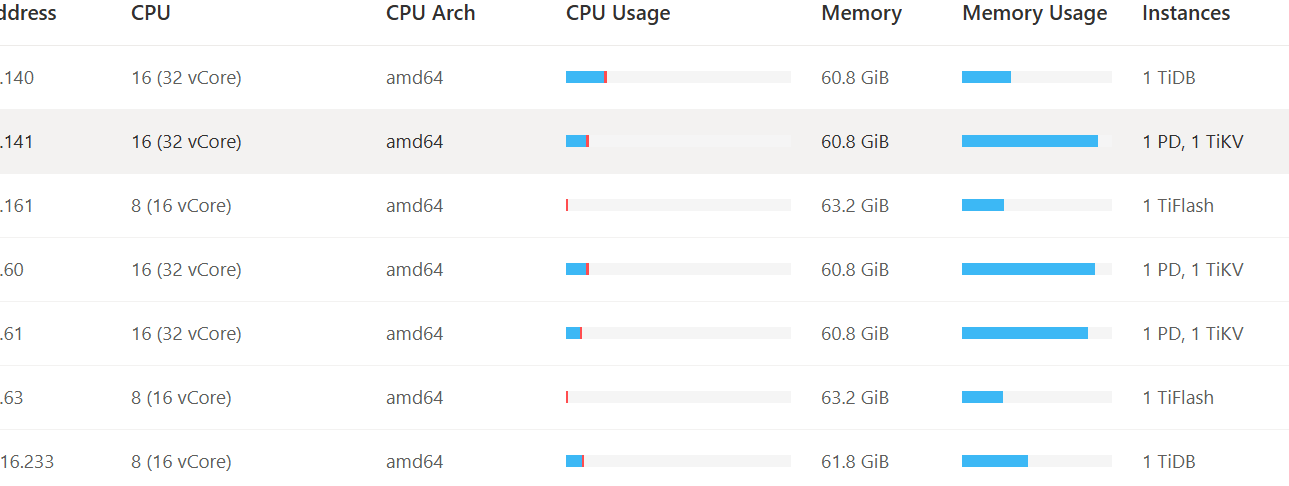Click memory usage bar for .61 host
The height and width of the screenshot is (486, 1289).
[1036, 333]
